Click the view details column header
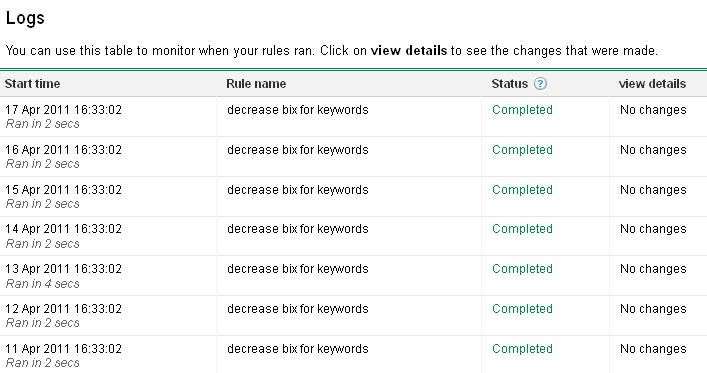 [x=652, y=83]
